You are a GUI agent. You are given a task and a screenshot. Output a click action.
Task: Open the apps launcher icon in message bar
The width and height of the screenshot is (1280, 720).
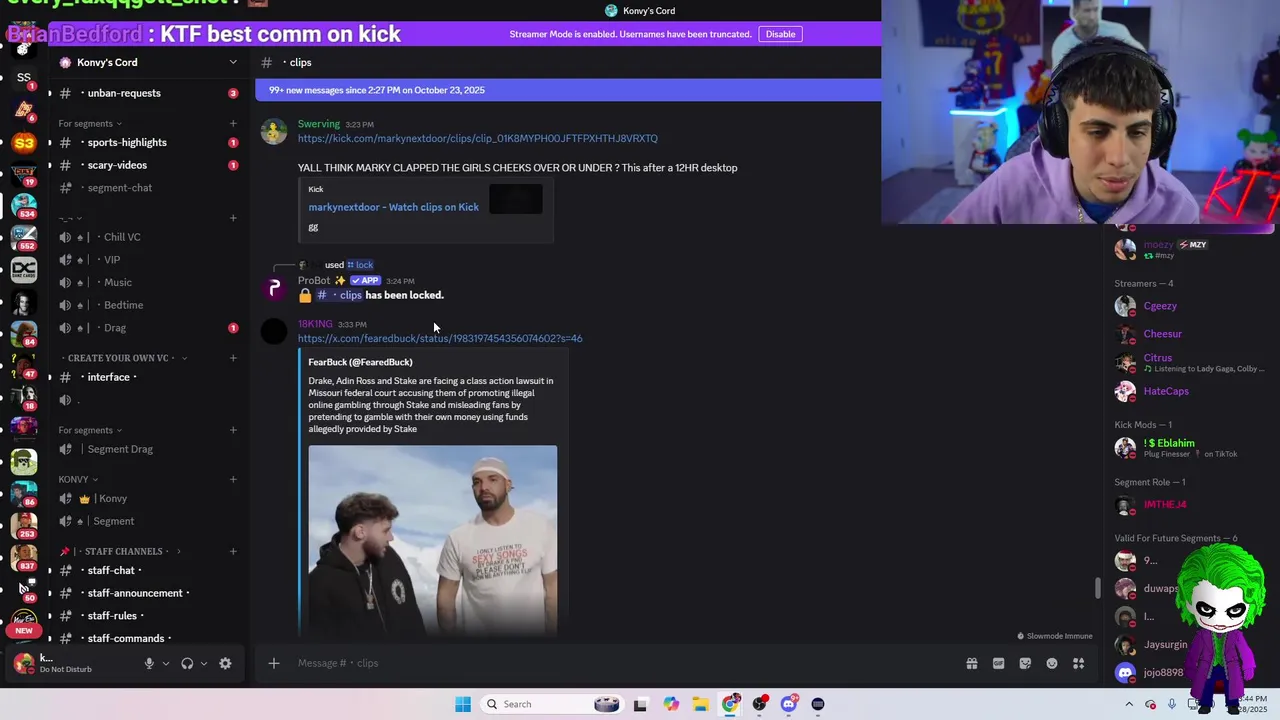pos(1079,663)
